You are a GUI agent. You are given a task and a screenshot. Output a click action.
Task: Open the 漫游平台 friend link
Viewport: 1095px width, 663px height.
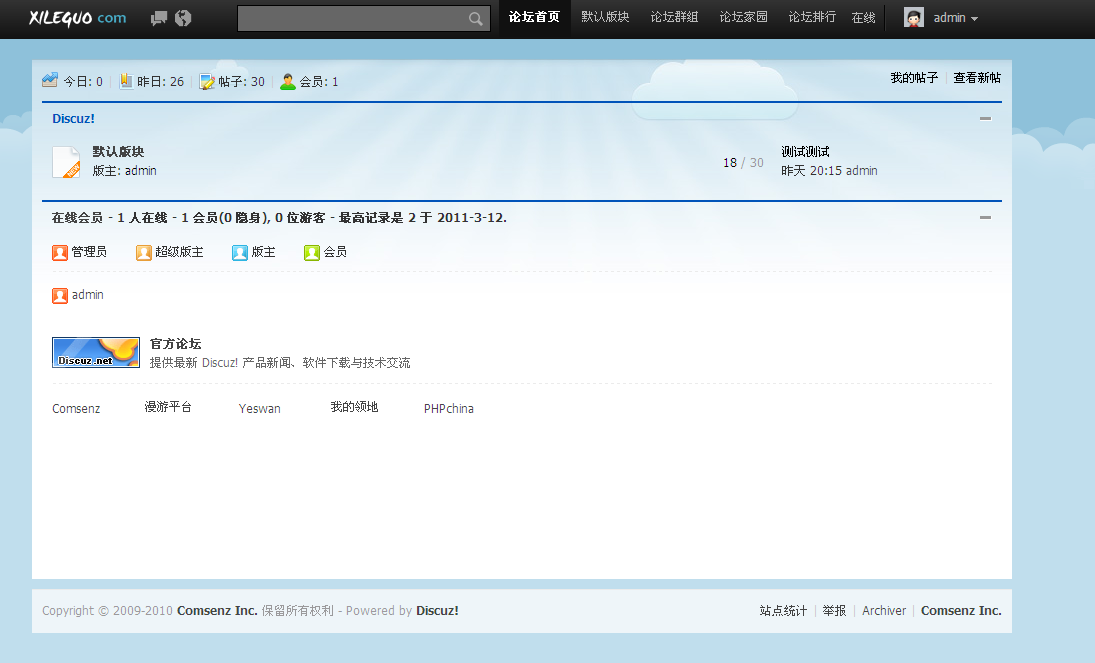(168, 407)
